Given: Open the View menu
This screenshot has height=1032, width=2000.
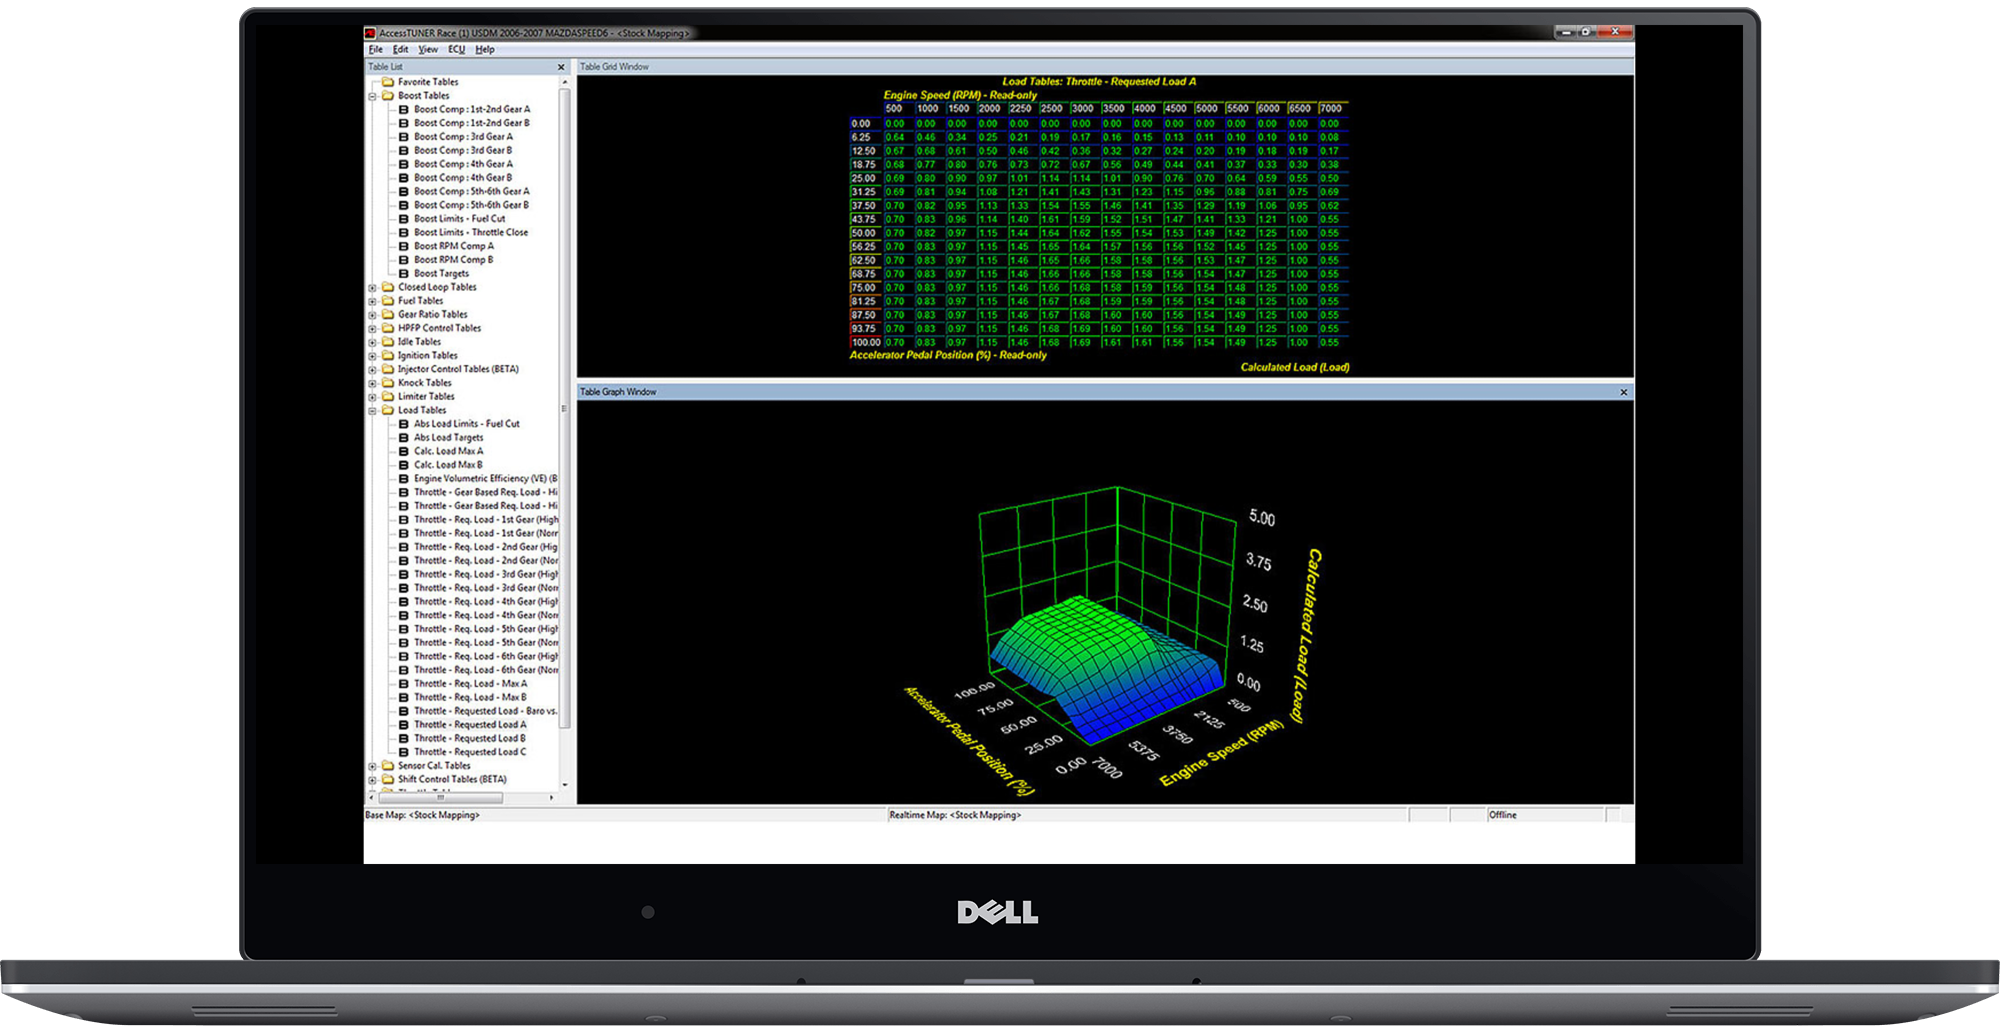Looking at the screenshot, I should (x=428, y=49).
